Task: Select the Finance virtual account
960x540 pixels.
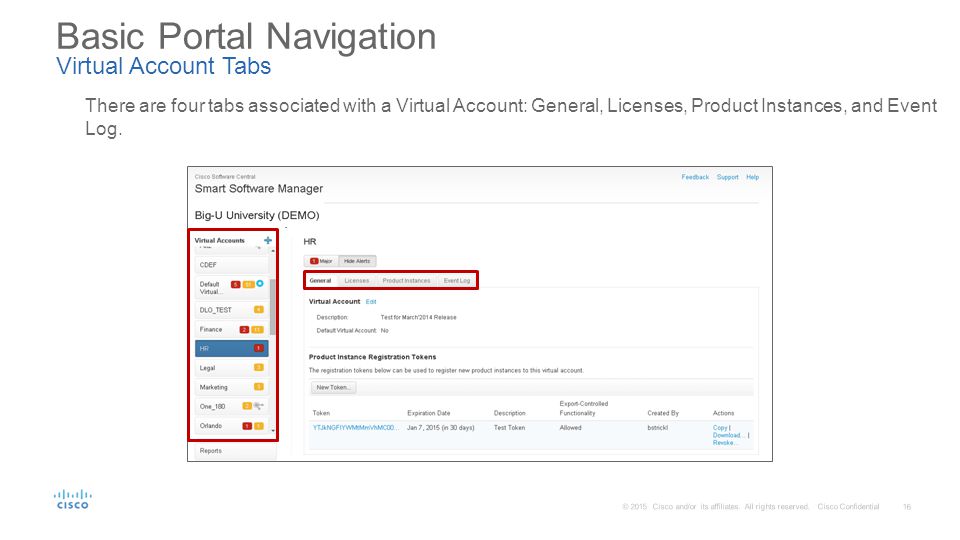Action: pos(231,329)
